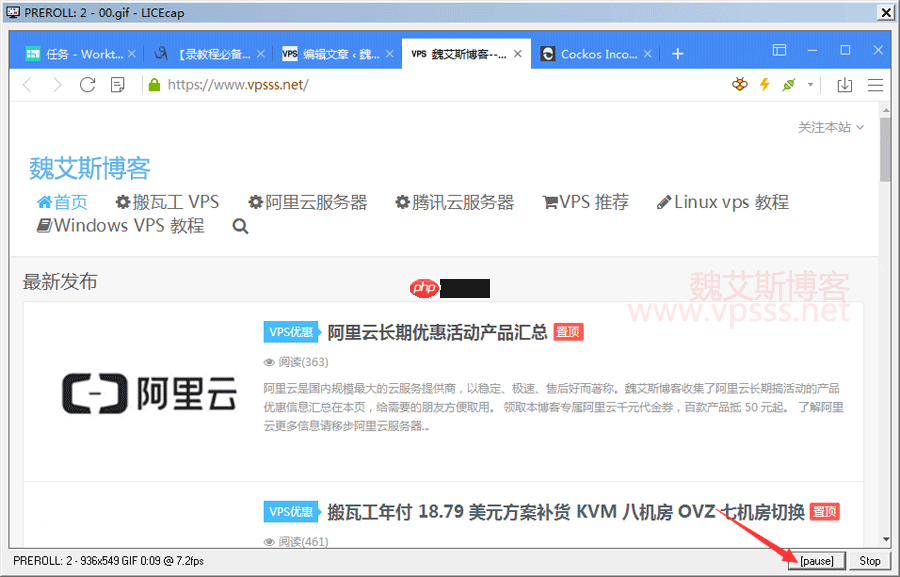Click the green plug extension icon

click(787, 85)
